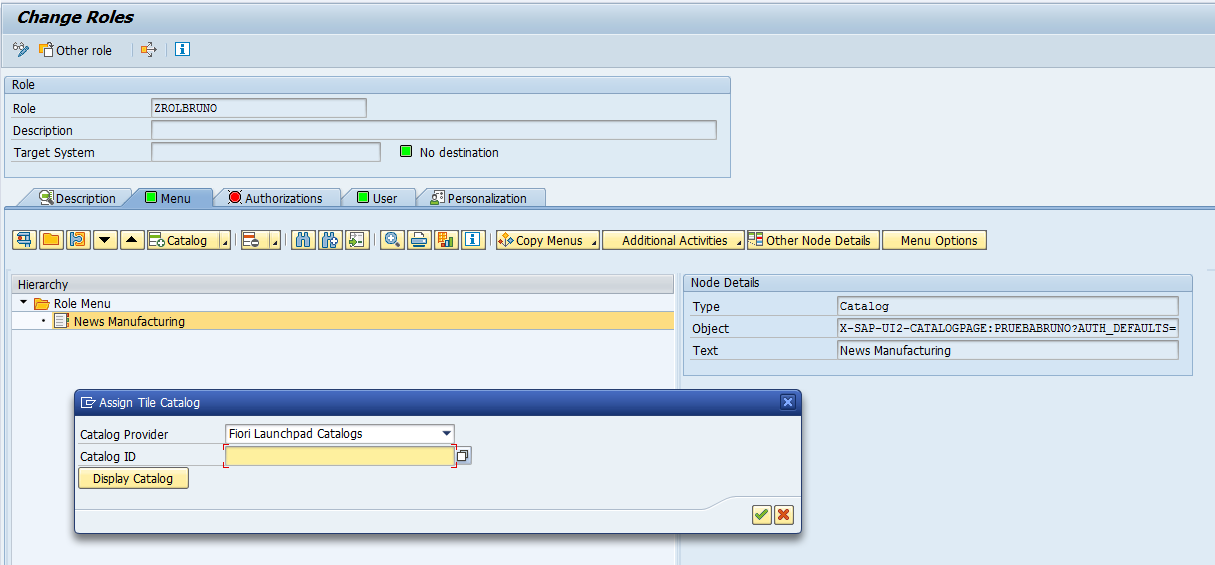1215x565 pixels.
Task: Switch to the Authorizations tab
Action: pos(275,198)
